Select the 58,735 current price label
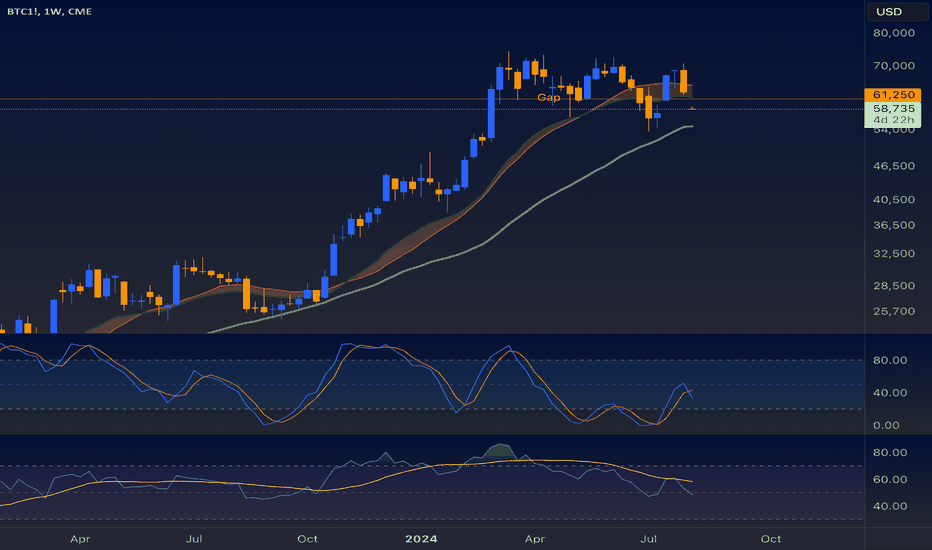 [893, 108]
